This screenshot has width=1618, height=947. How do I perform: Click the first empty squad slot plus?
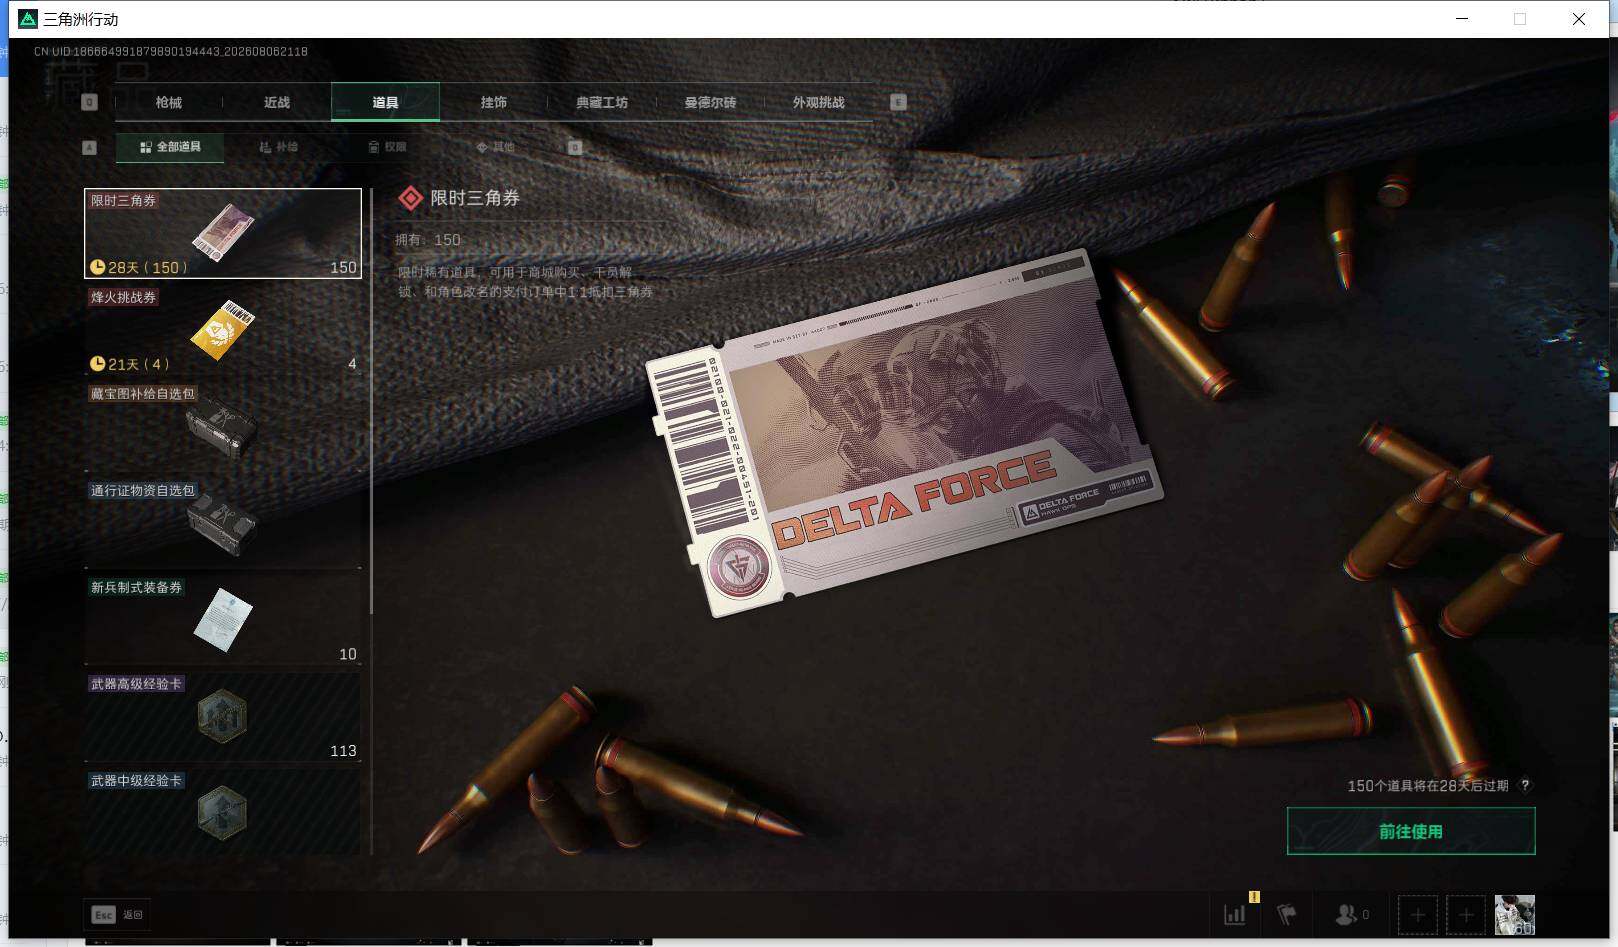coord(1417,914)
